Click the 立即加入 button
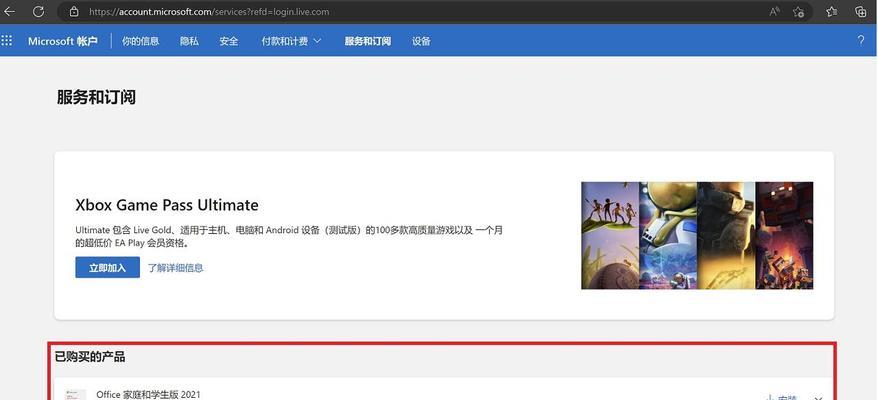Viewport: 878px width, 400px height. [x=108, y=267]
